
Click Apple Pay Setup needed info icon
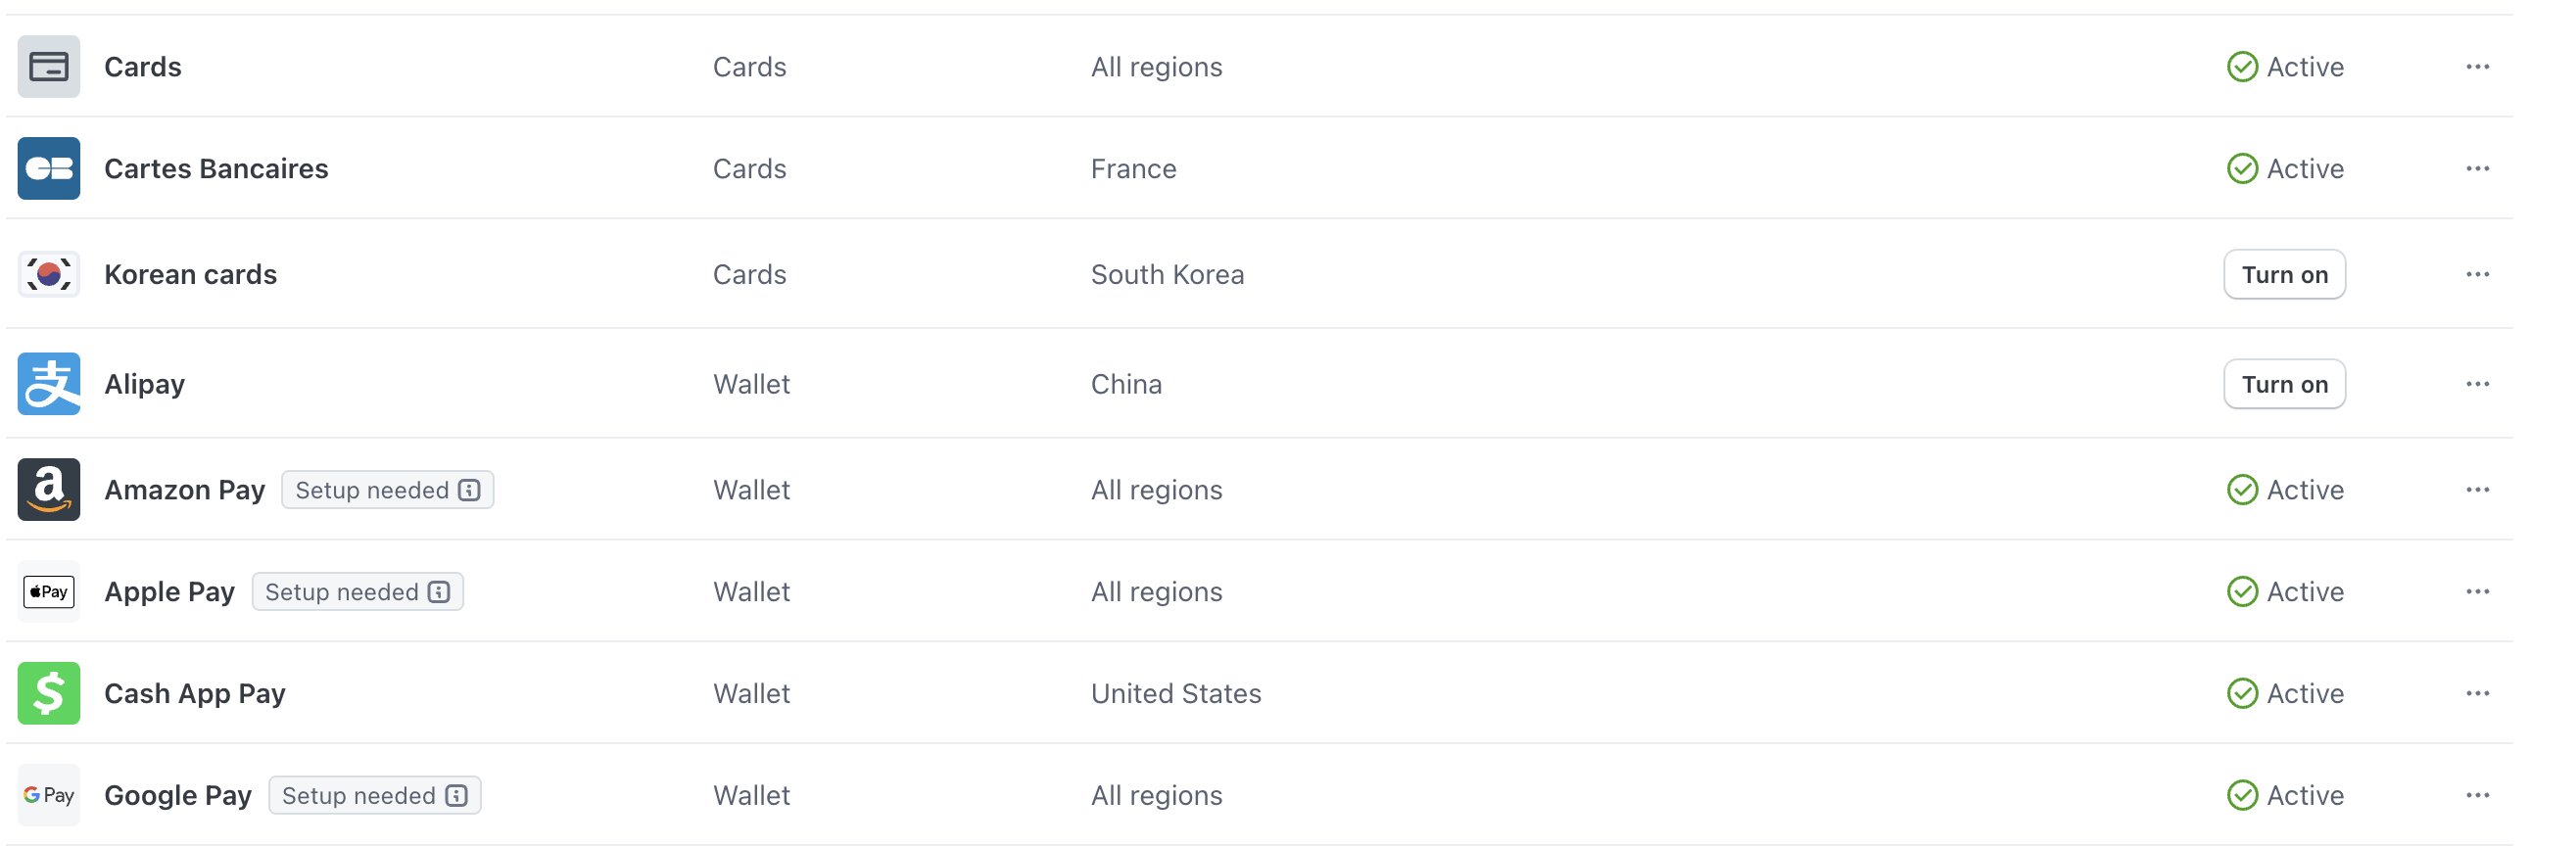438,592
